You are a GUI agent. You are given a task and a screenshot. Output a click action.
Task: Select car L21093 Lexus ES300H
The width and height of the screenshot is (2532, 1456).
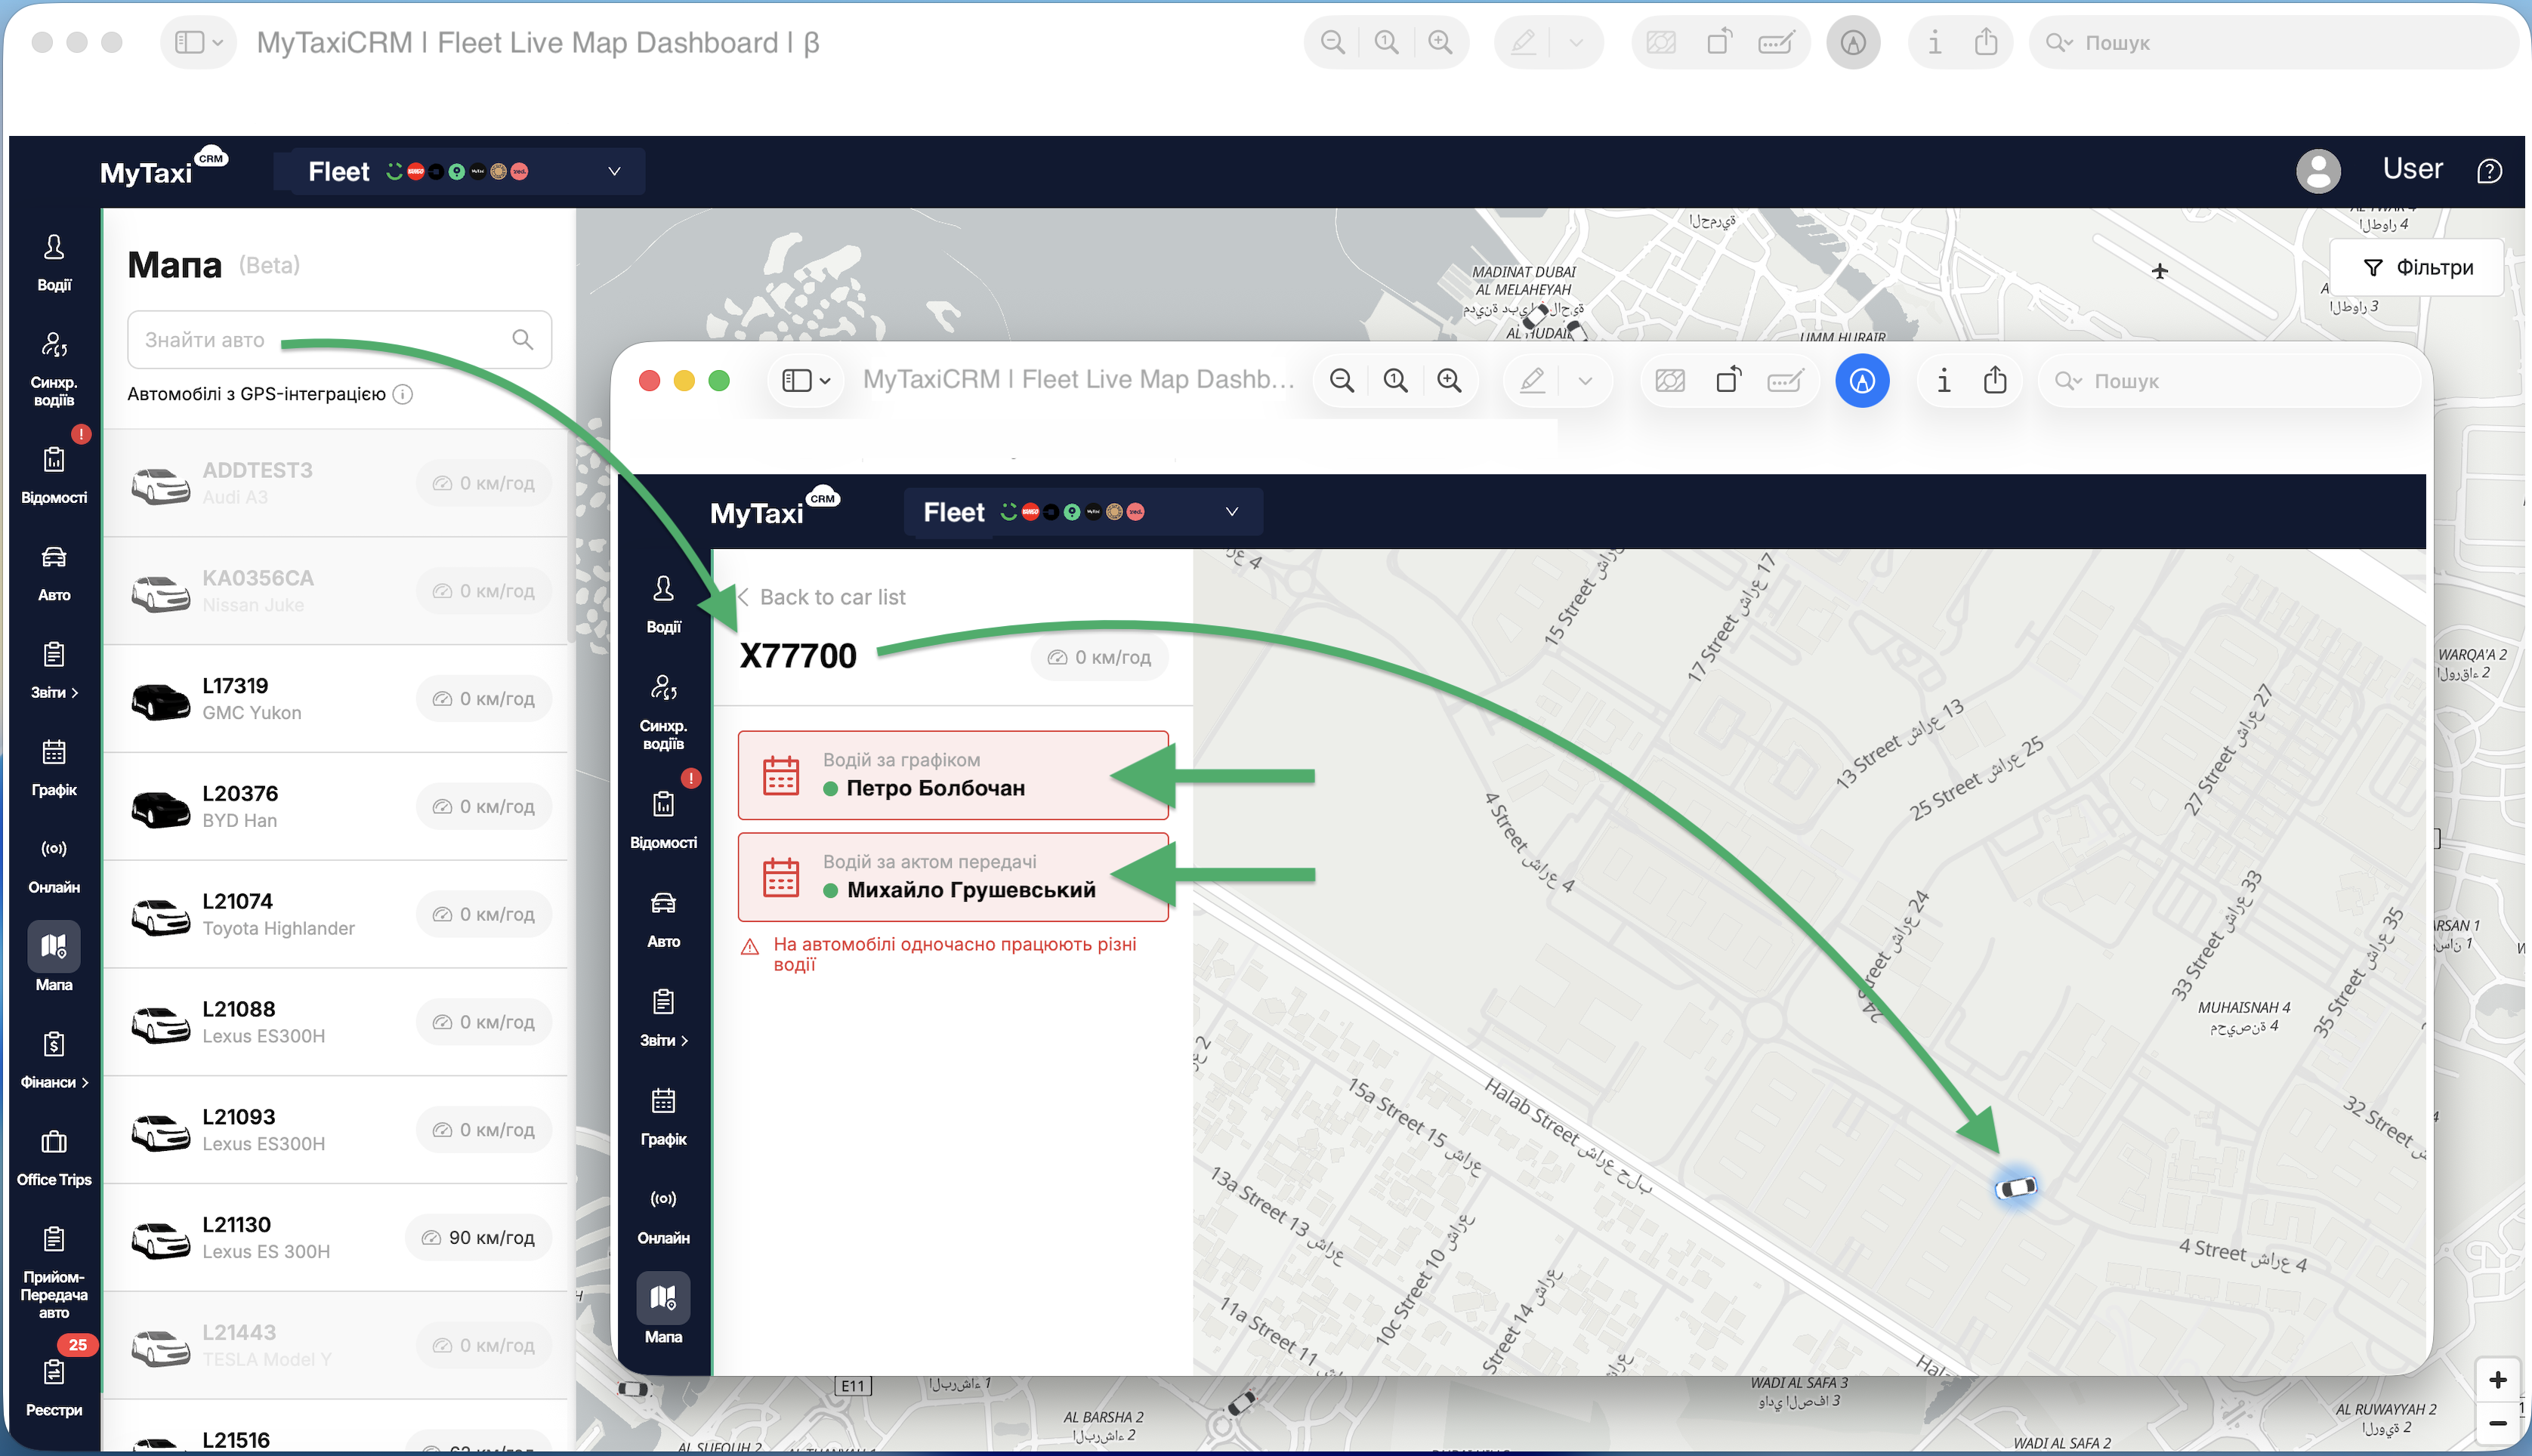(336, 1130)
